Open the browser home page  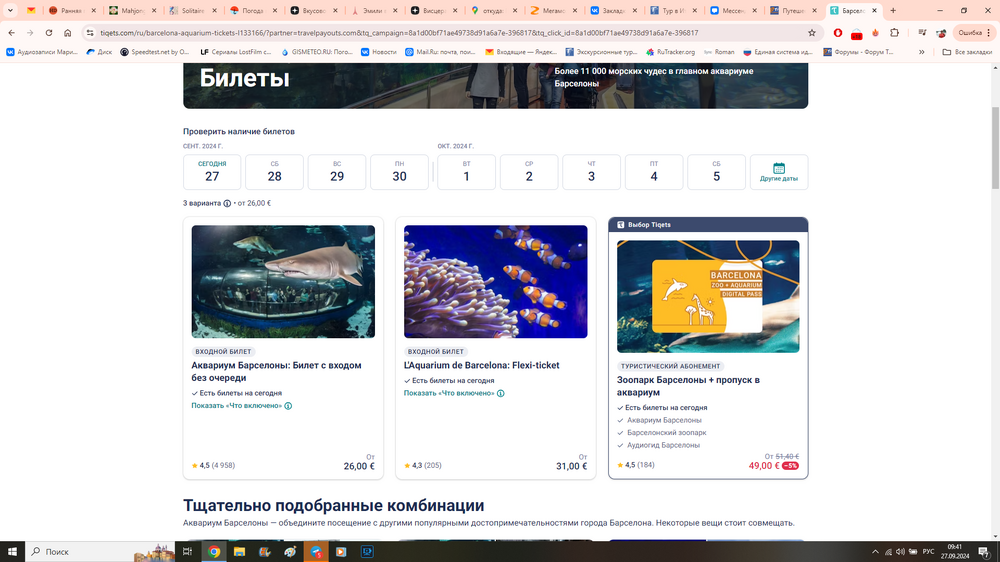68,33
